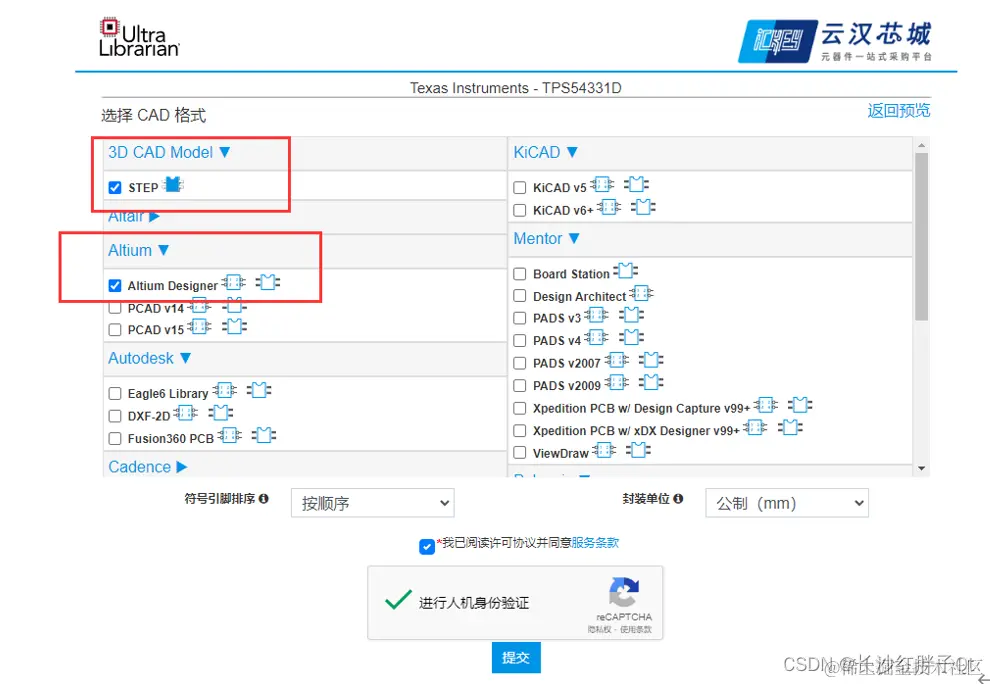Click DXF-2D footprint icon
This screenshot has width=990, height=684.
pos(220,412)
